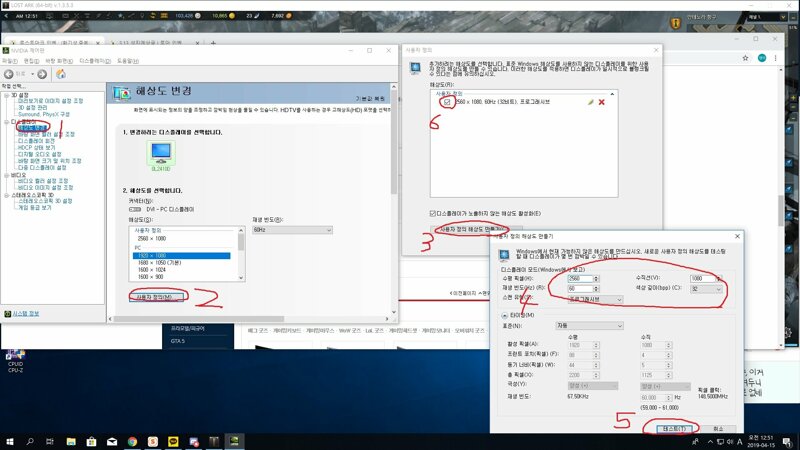This screenshot has height=450, width=800.
Task: Select the 3D settings management tree item
Action: [33, 108]
